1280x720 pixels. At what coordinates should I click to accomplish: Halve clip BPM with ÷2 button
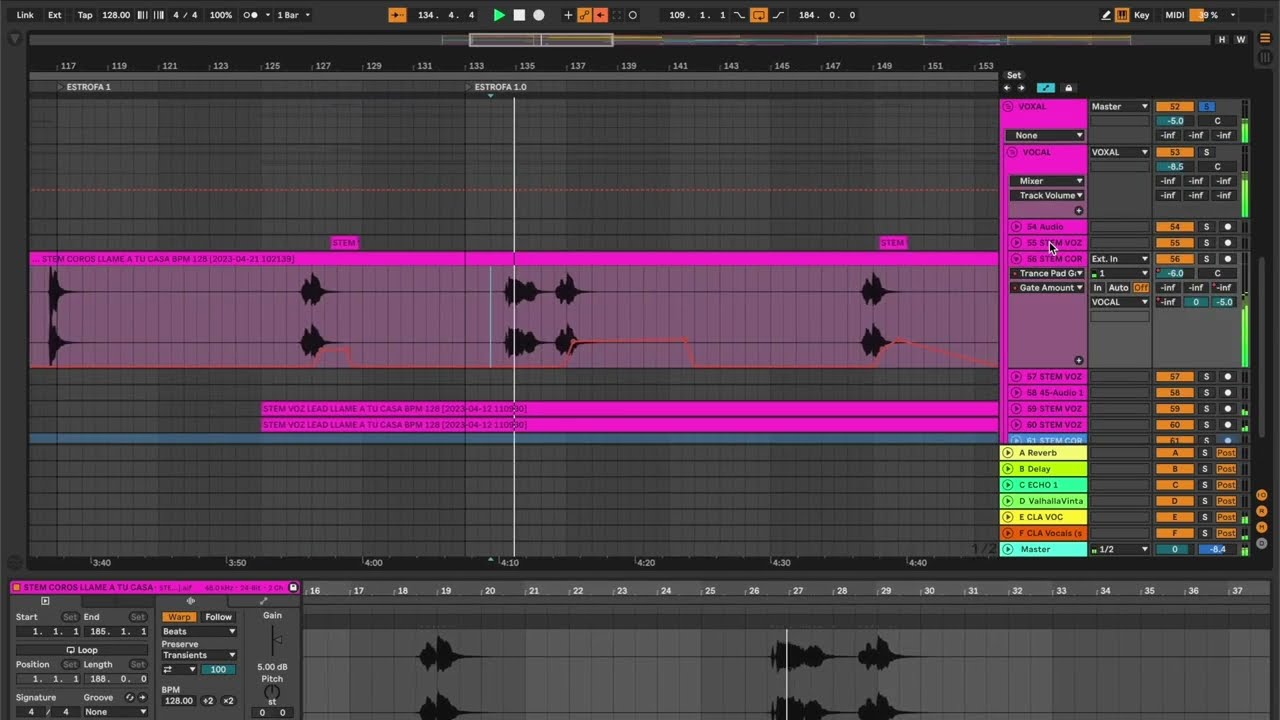208,701
